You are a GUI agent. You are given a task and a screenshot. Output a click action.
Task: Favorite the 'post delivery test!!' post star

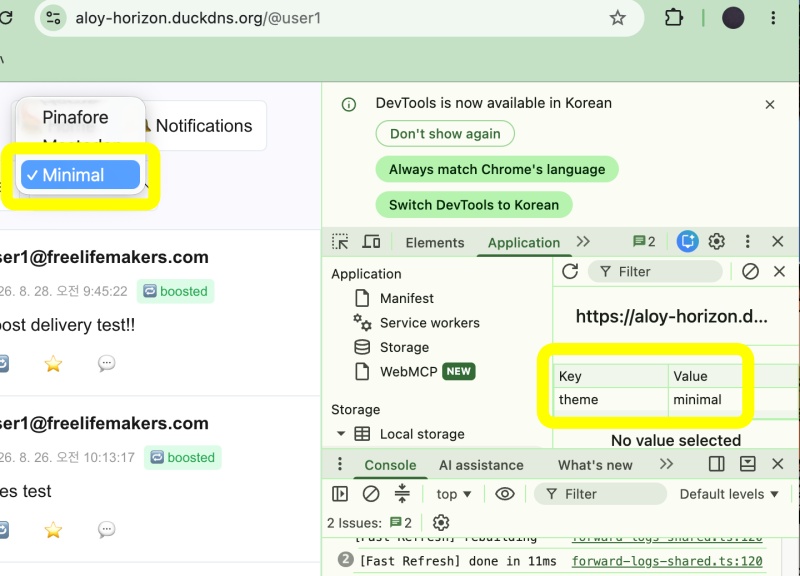pos(53,364)
